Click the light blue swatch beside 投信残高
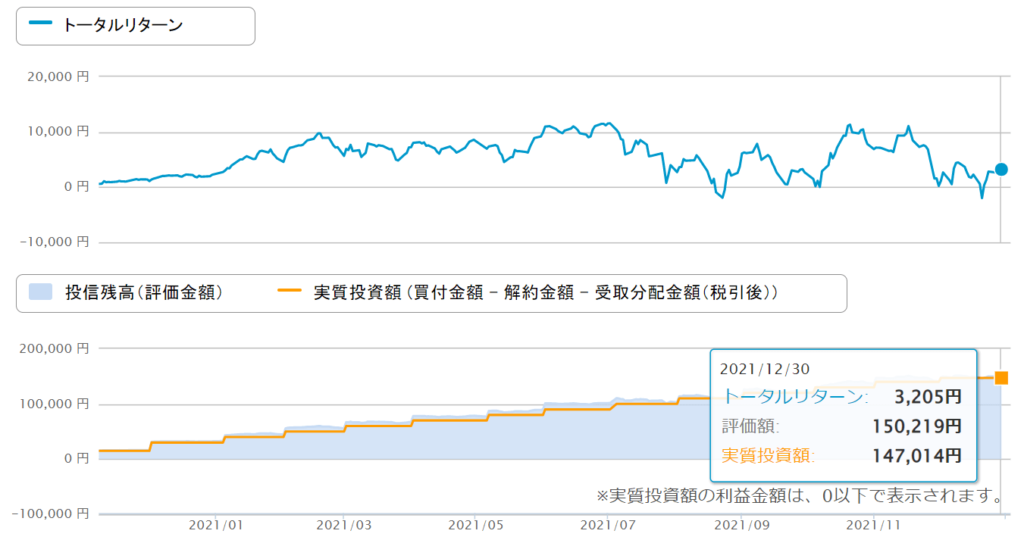 point(40,291)
